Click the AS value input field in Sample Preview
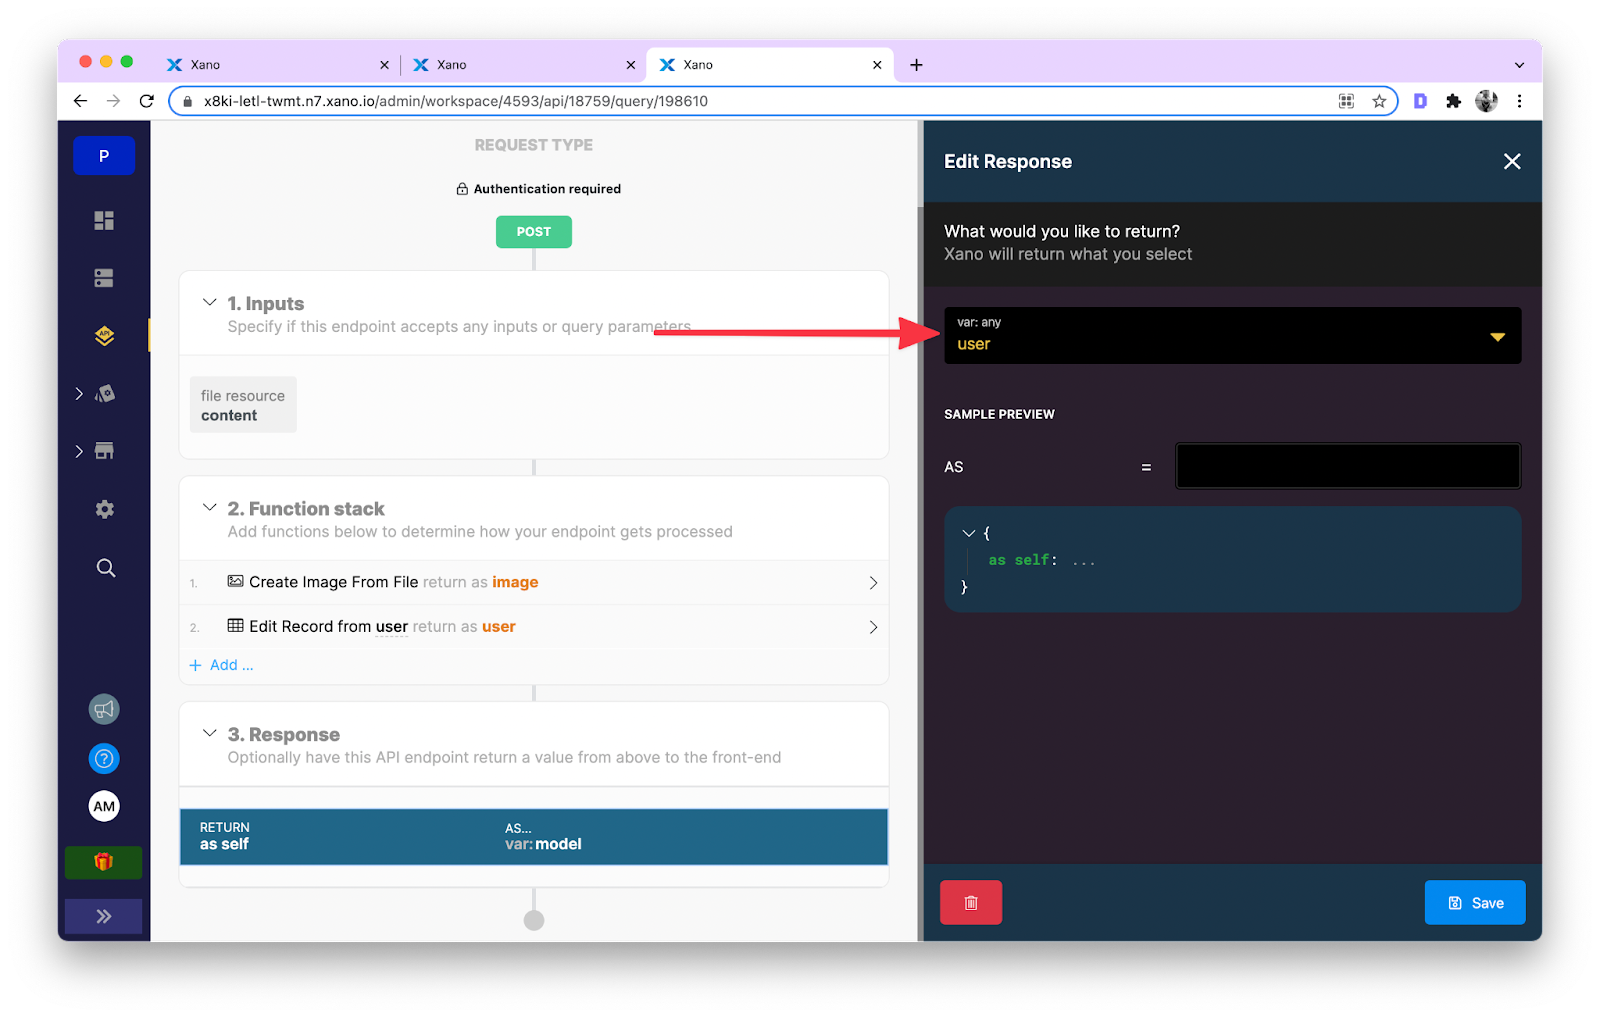Image resolution: width=1600 pixels, height=1017 pixels. point(1347,465)
